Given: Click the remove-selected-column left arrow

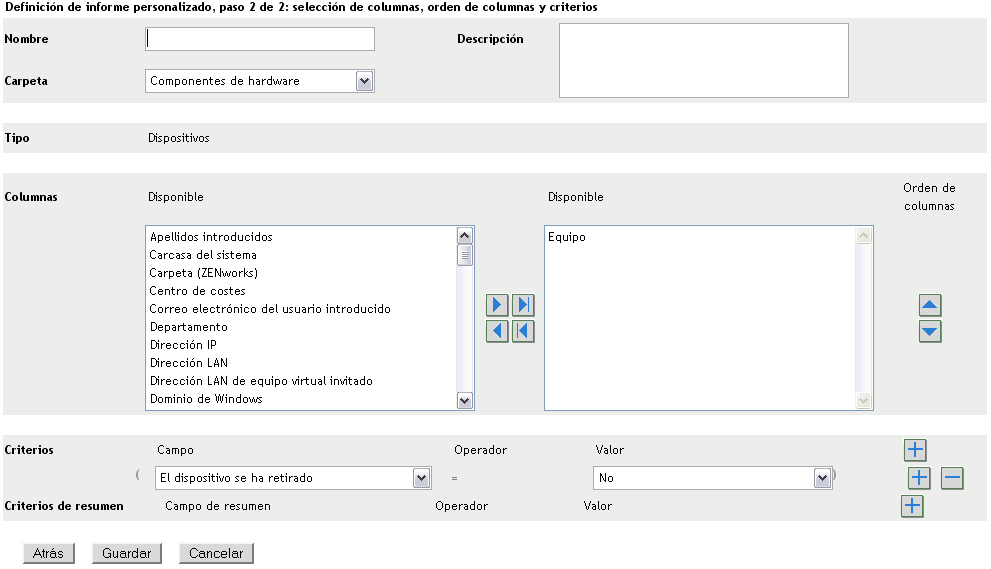Looking at the screenshot, I should pos(497,331).
